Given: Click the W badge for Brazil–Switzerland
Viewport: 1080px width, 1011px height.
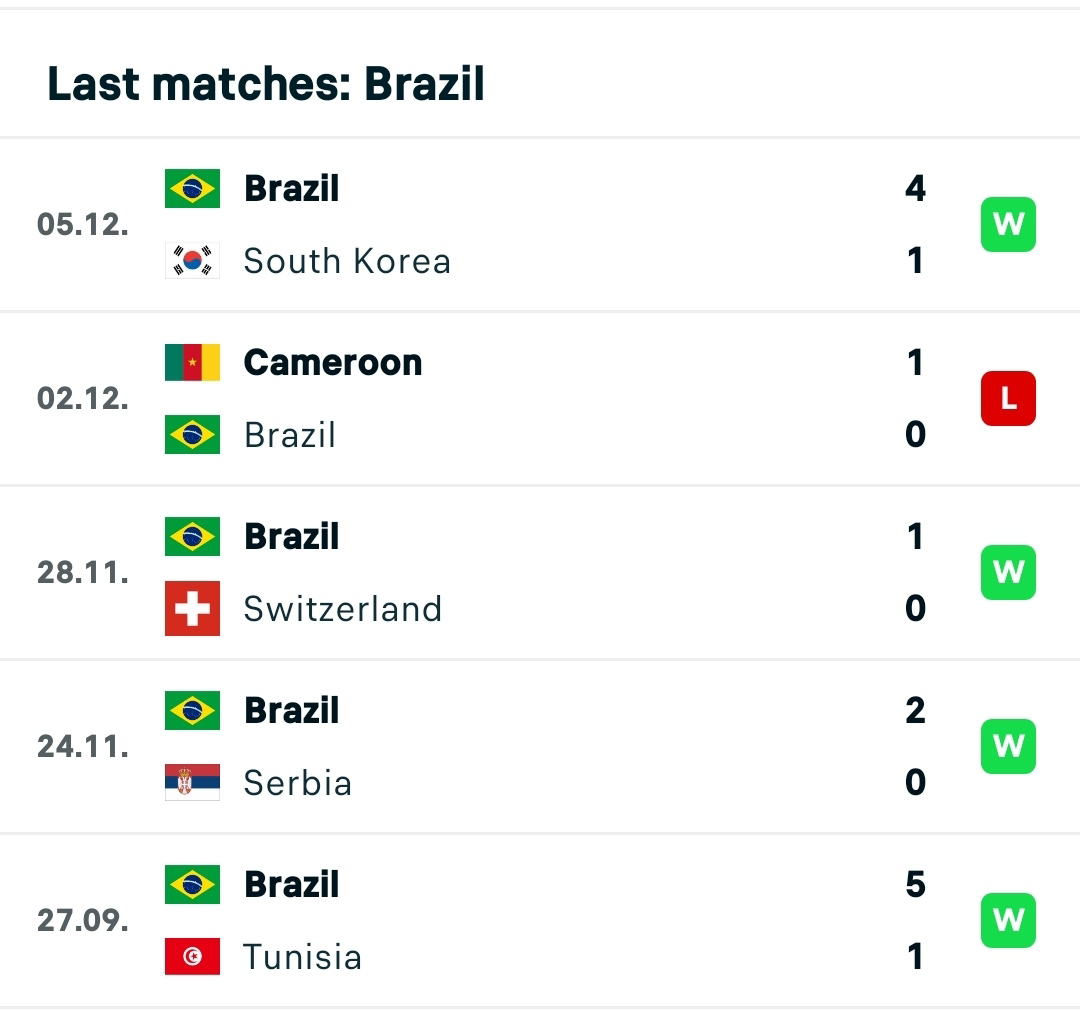Looking at the screenshot, I should [x=1008, y=572].
